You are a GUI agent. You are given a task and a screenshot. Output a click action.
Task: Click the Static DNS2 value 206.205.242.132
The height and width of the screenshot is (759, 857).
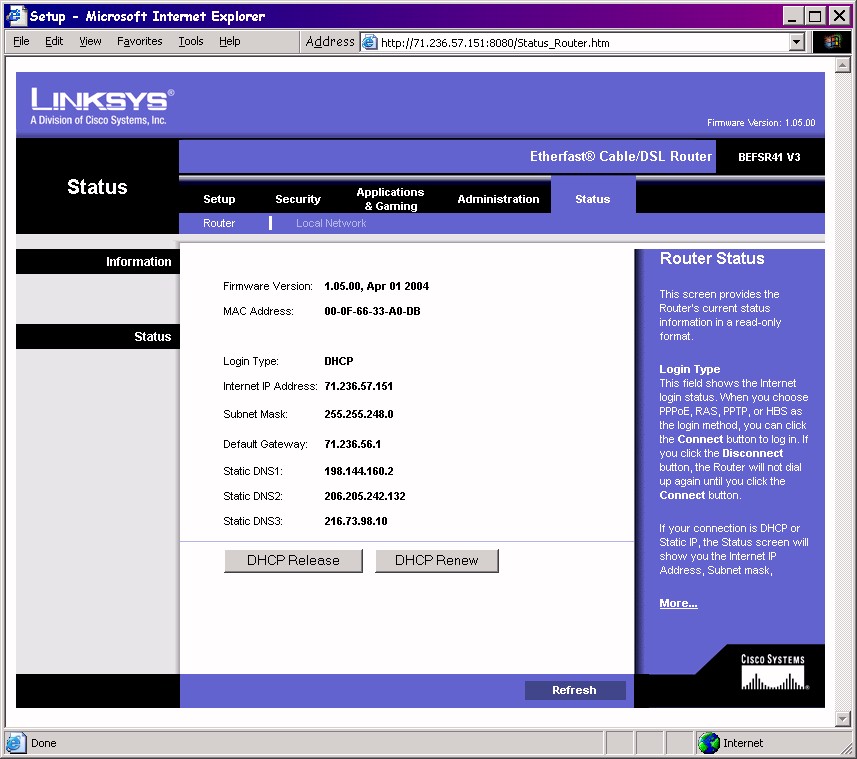pyautogui.click(x=365, y=496)
